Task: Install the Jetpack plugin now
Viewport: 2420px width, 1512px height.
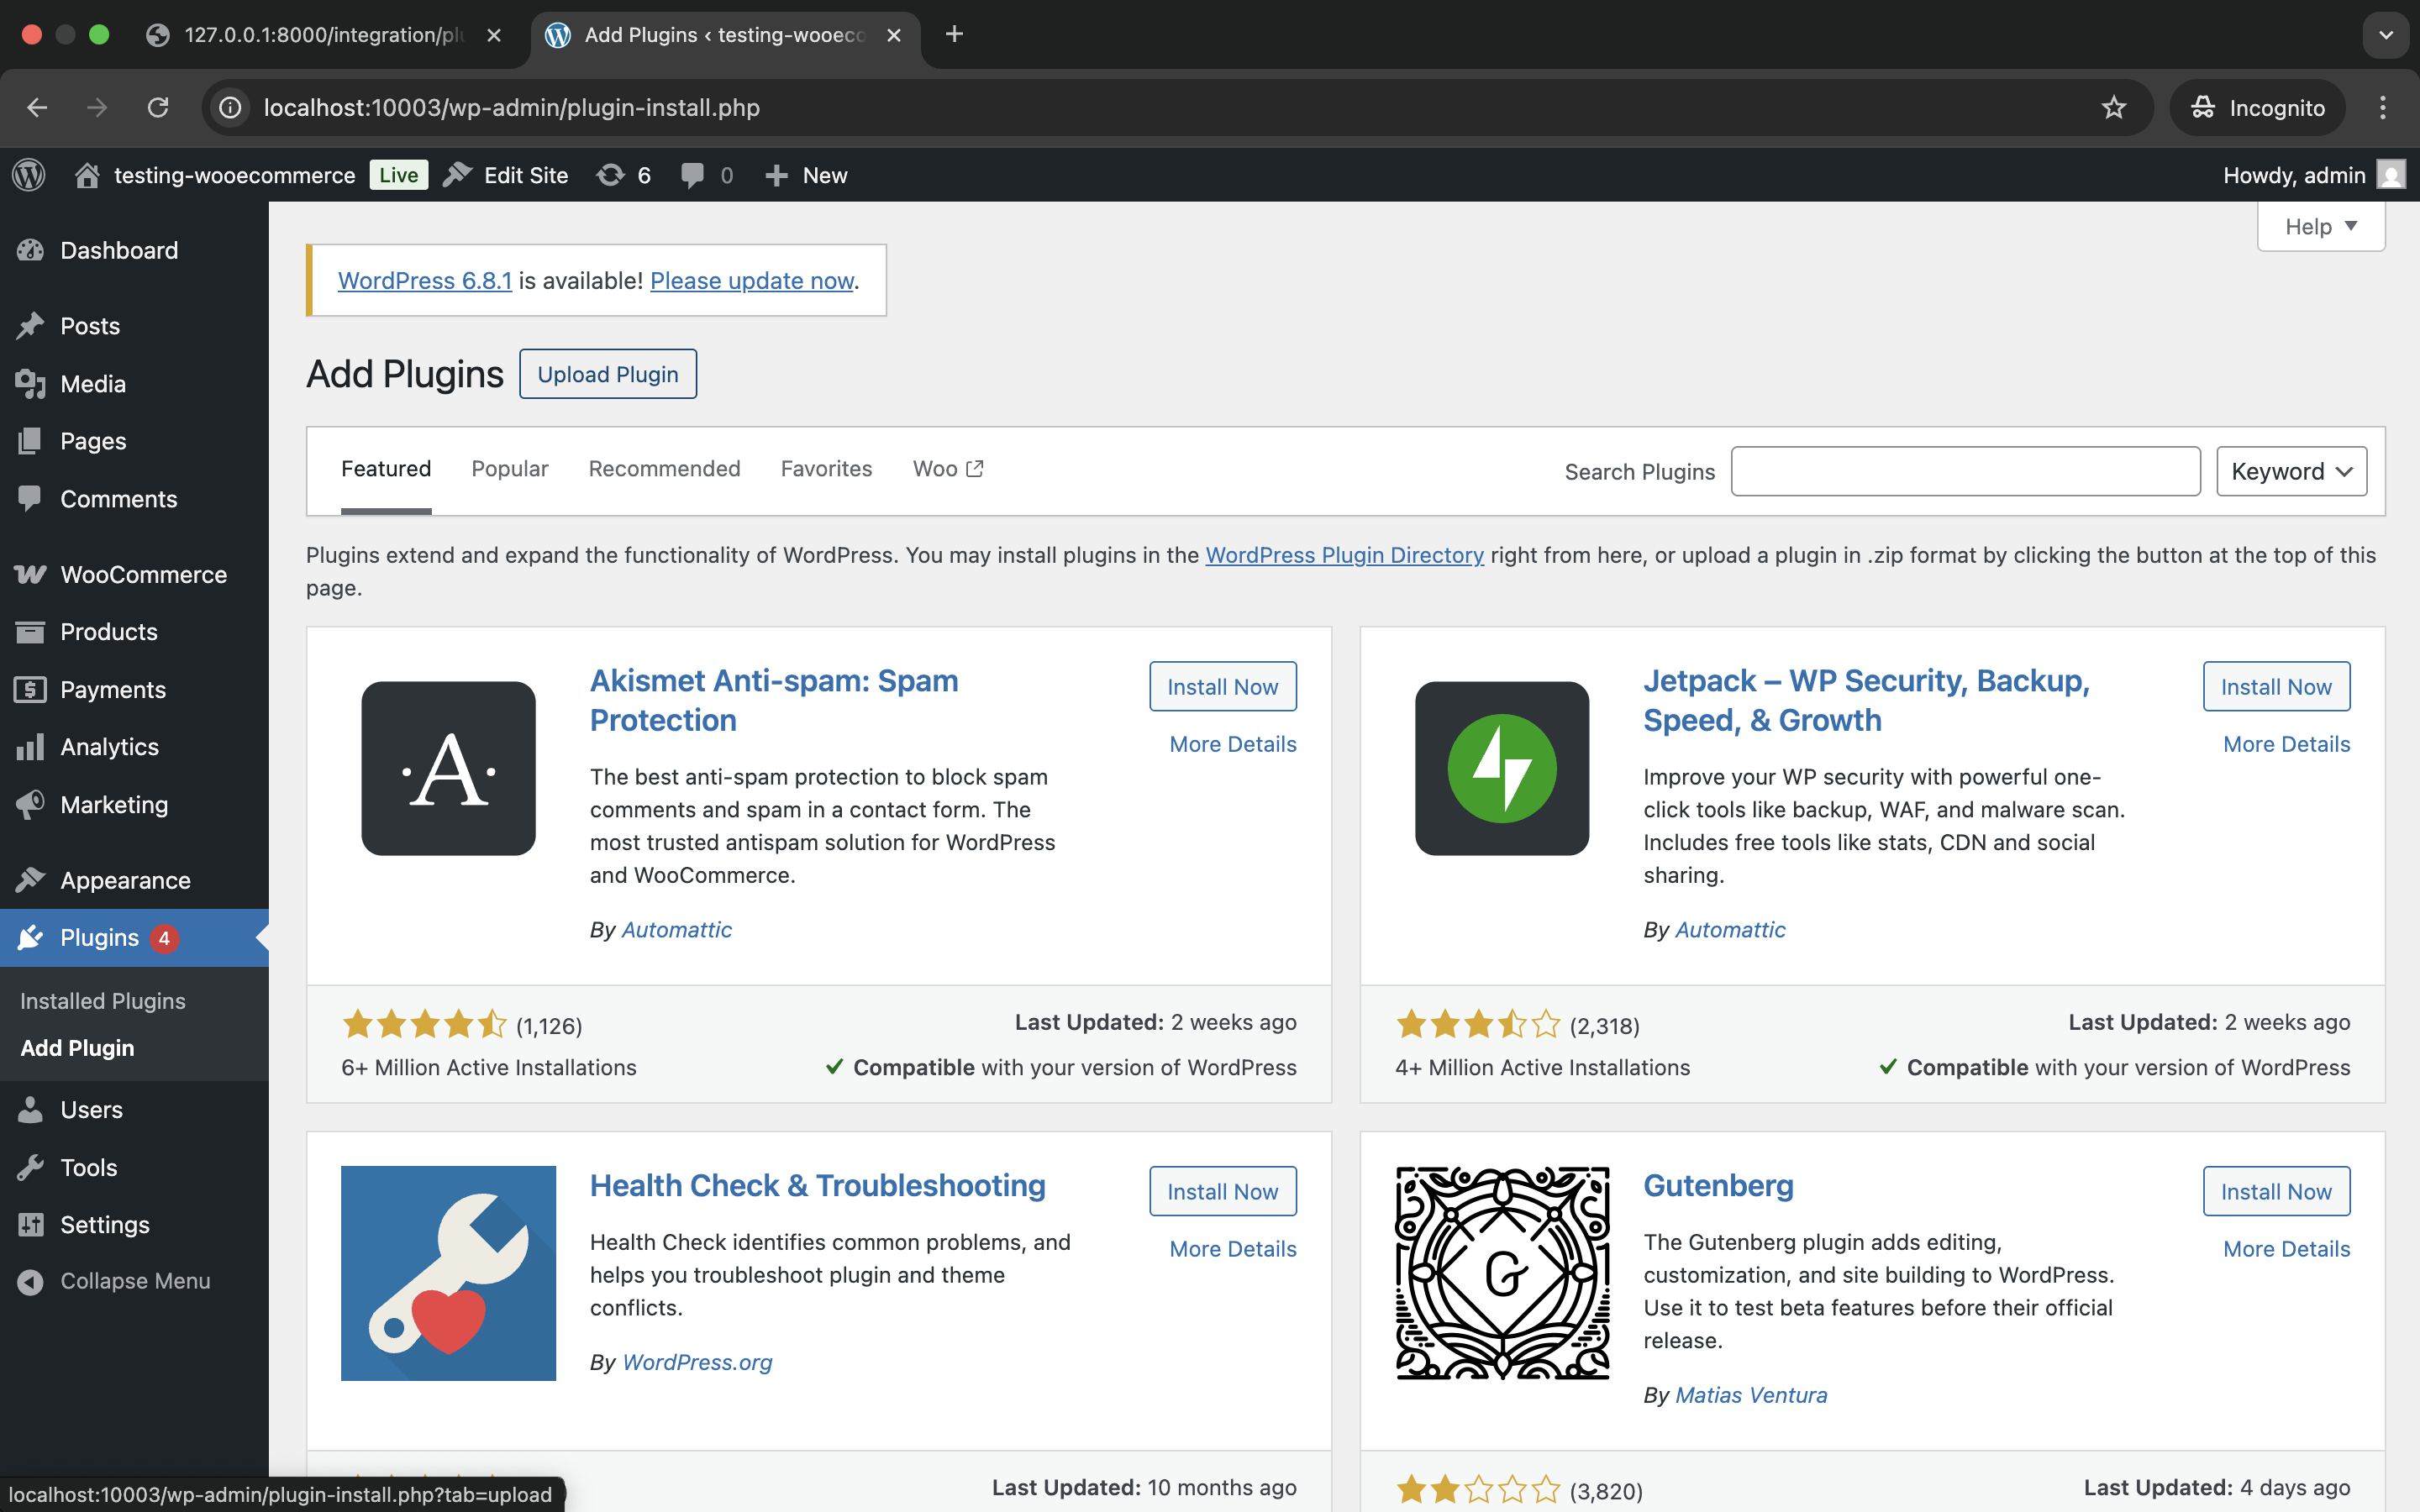Action: (2276, 687)
